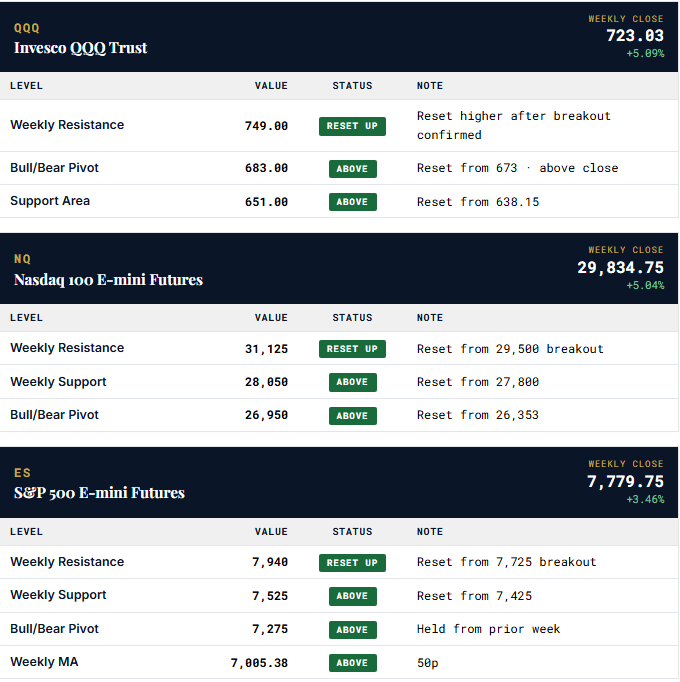Image resolution: width=680 pixels, height=682 pixels.
Task: Click RESET UP badge beside 31,125
Action: click(x=352, y=349)
